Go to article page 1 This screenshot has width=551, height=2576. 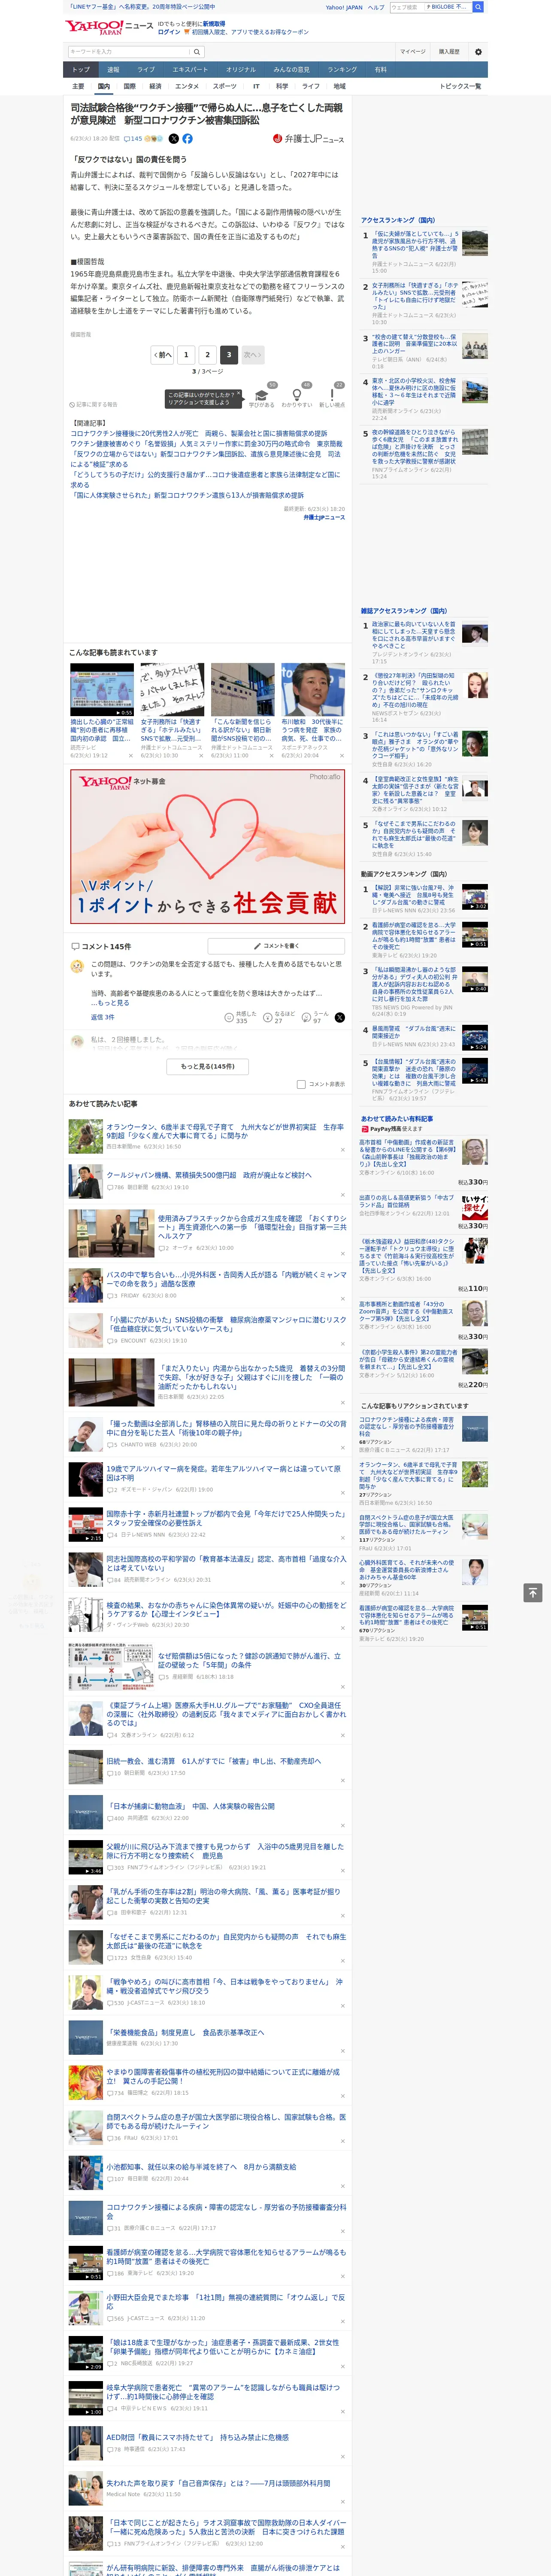click(x=186, y=354)
